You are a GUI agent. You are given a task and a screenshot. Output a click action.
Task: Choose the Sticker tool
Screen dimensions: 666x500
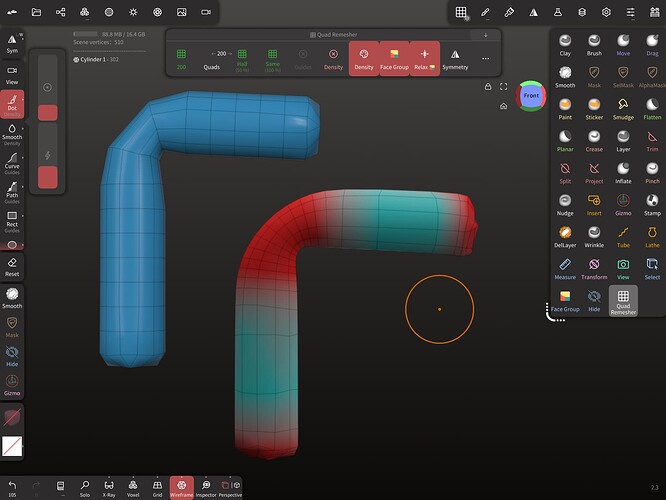[594, 109]
